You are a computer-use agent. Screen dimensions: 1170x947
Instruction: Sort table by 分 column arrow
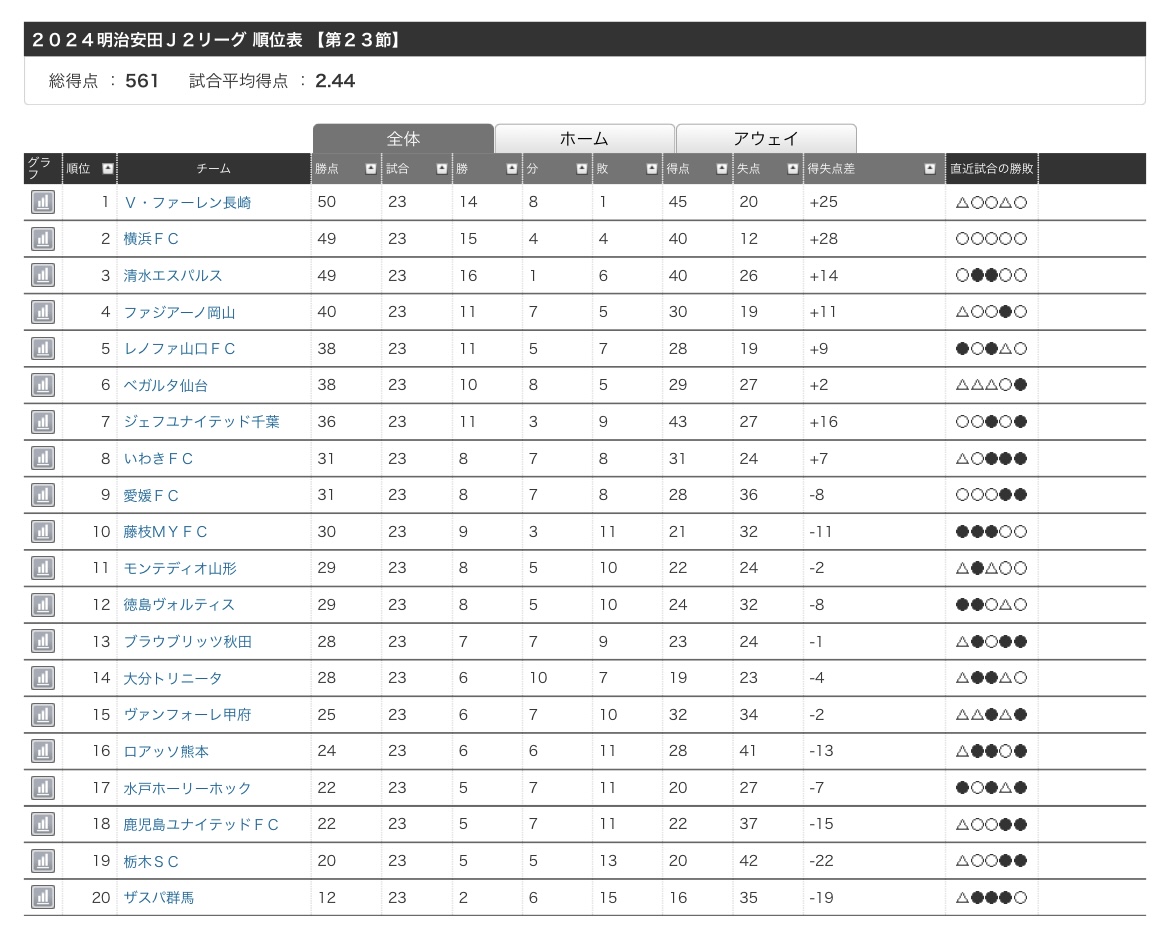point(582,169)
